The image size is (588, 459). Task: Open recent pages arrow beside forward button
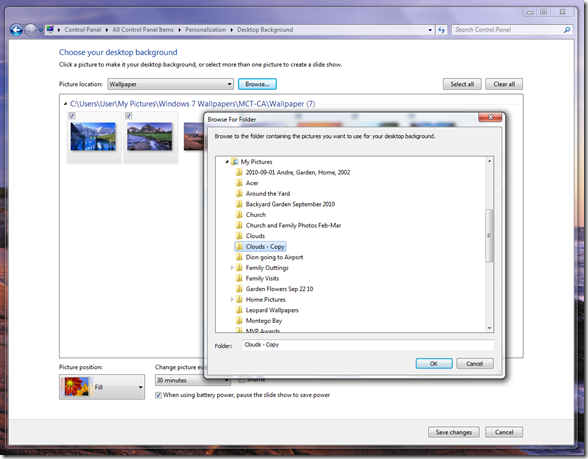pyautogui.click(x=40, y=30)
